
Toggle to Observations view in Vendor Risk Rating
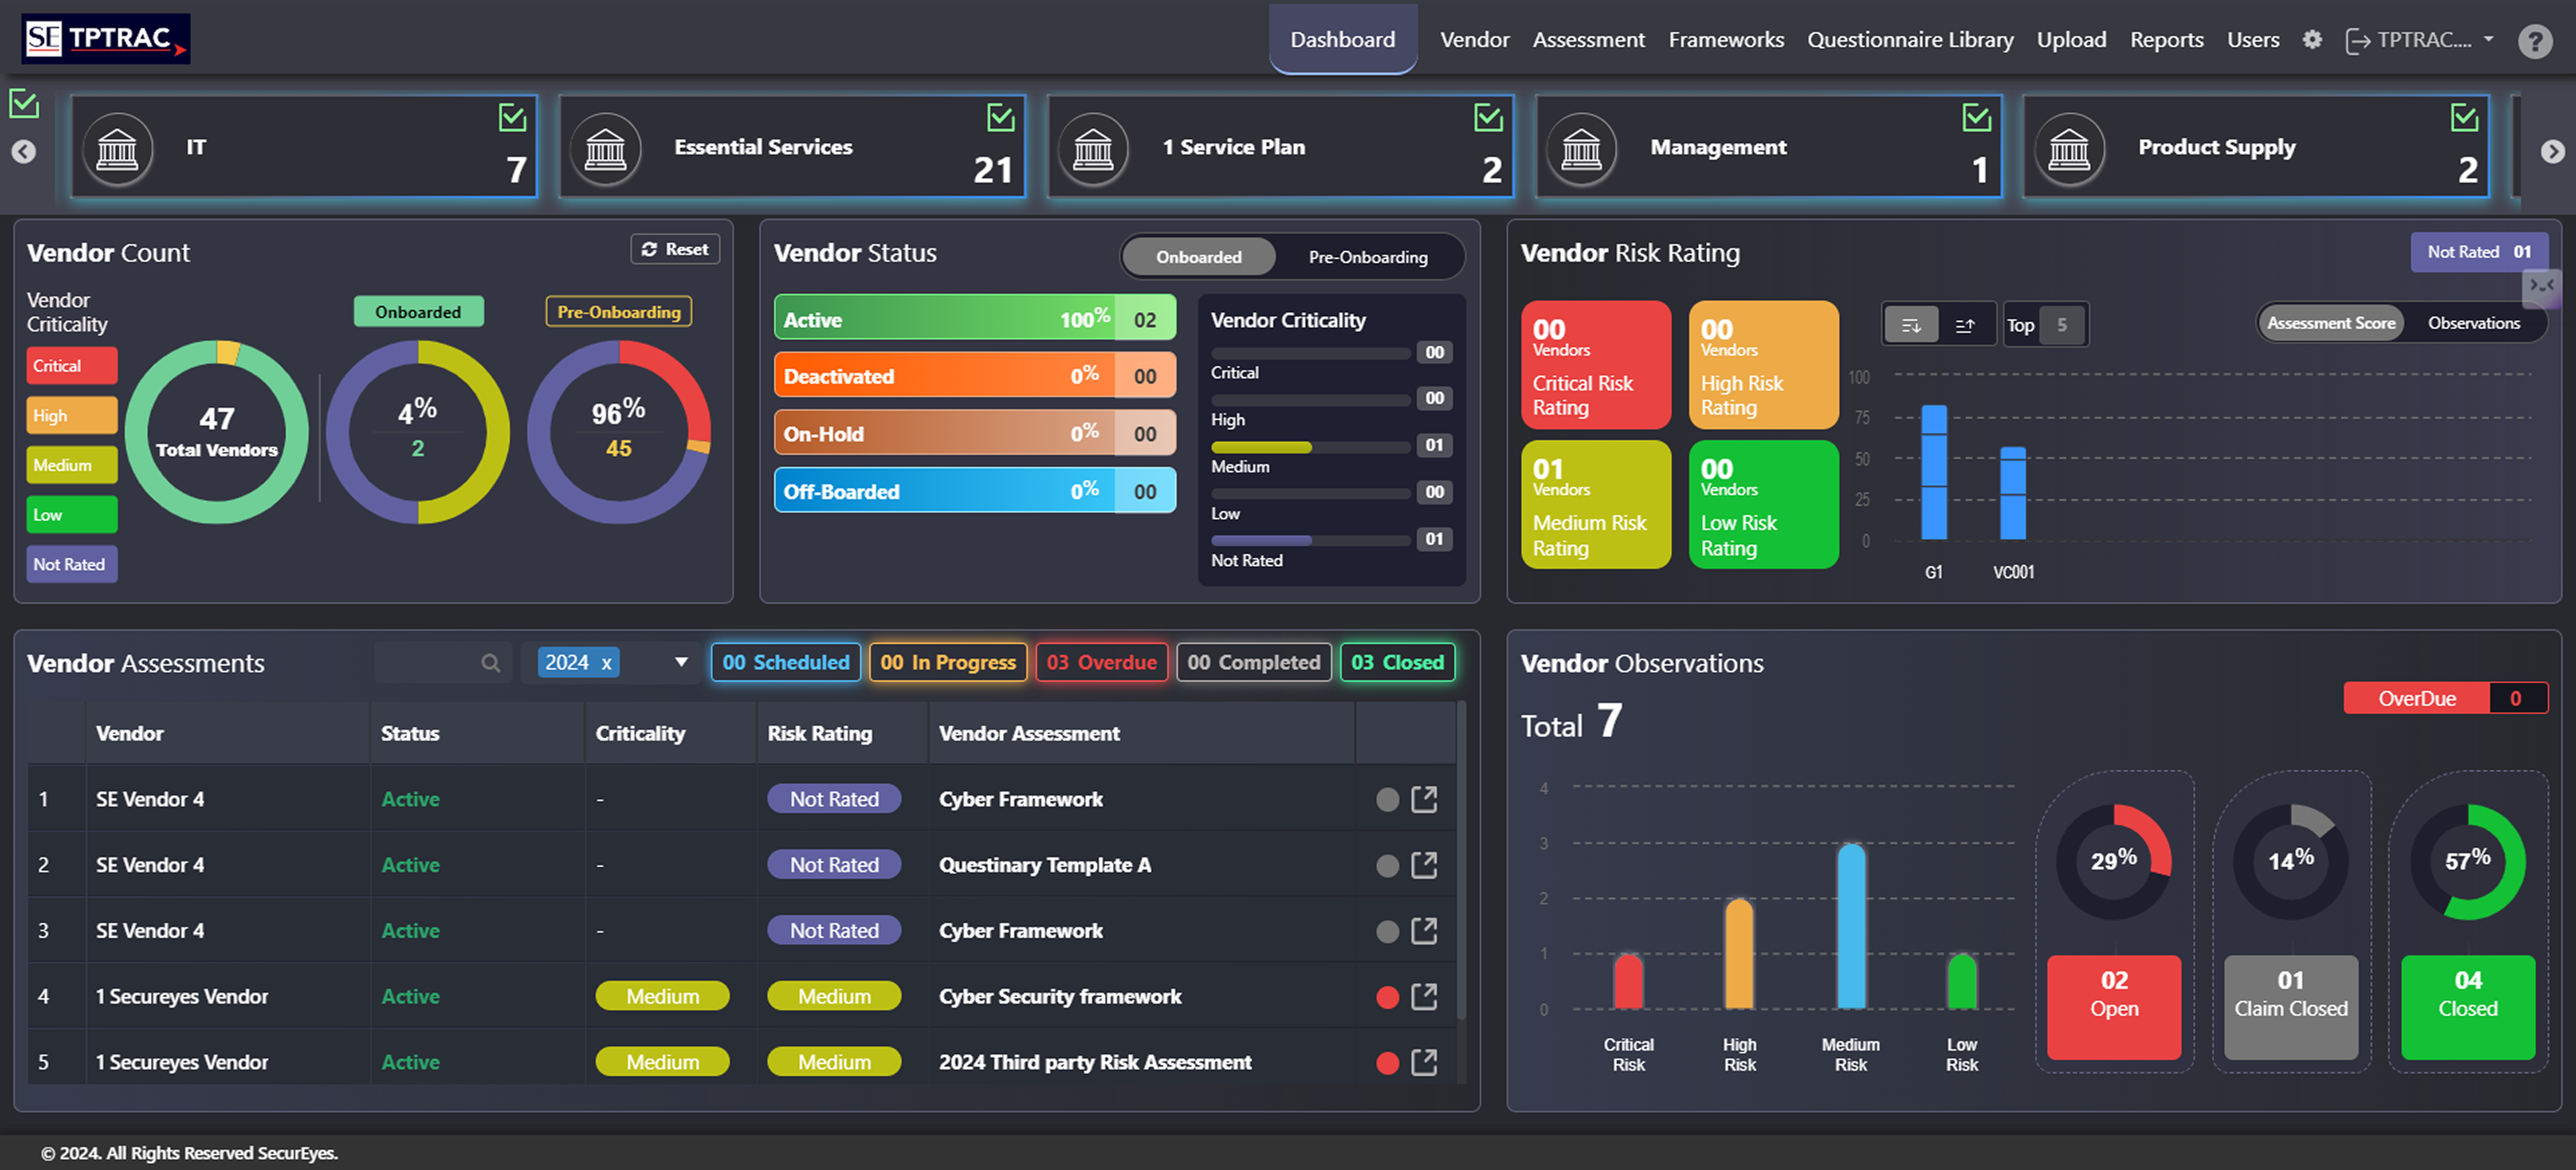2474,322
